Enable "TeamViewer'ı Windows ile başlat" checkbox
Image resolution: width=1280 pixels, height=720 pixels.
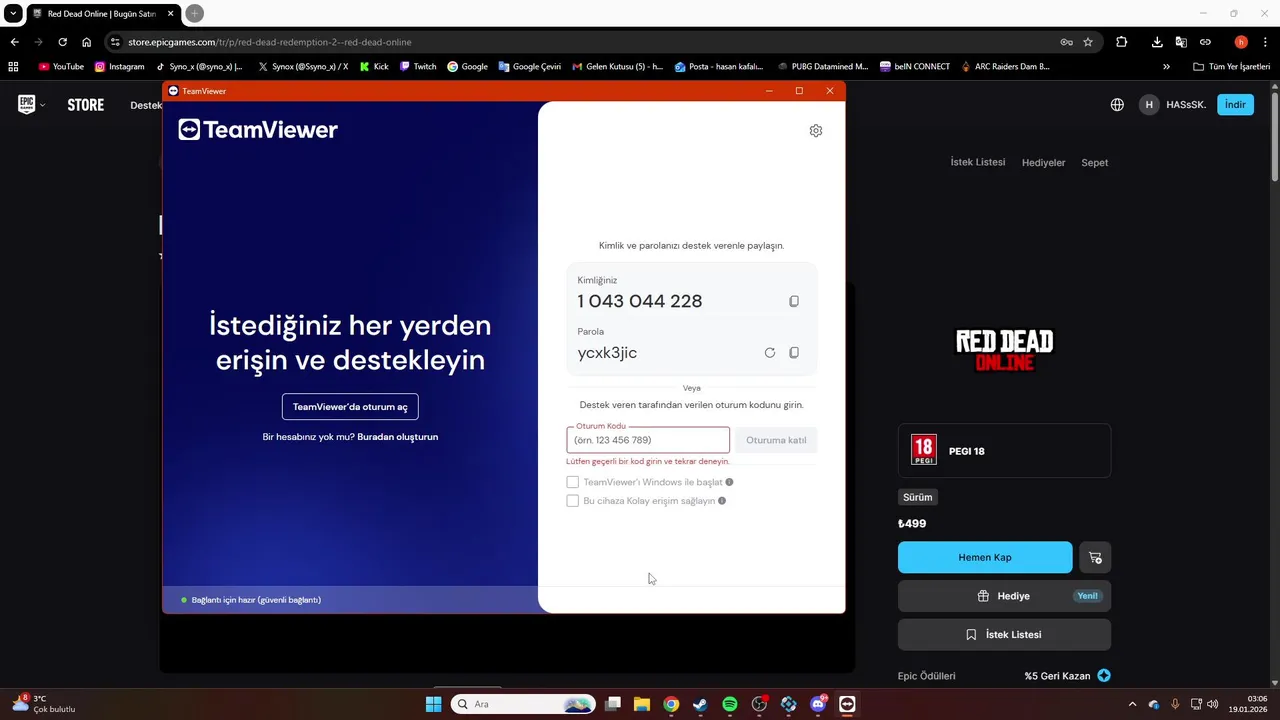pyautogui.click(x=573, y=482)
